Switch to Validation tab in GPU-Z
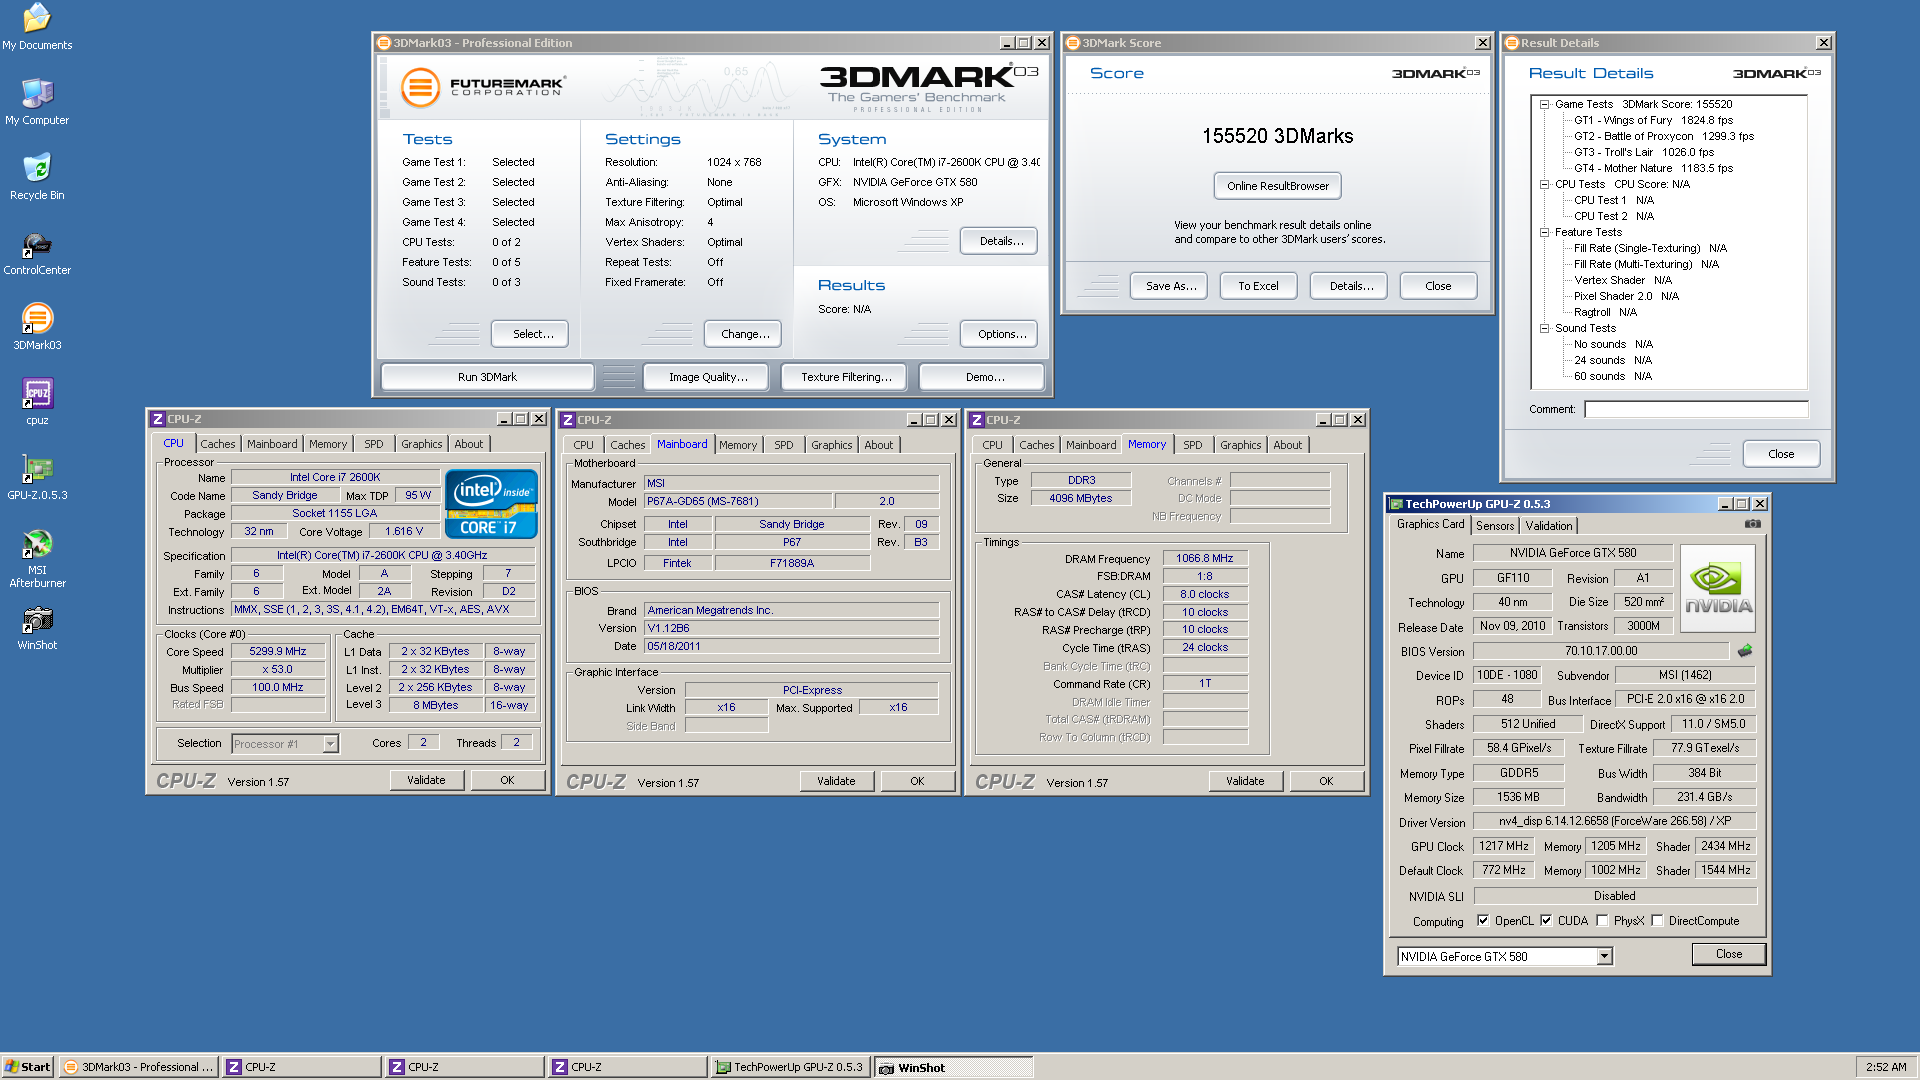The height and width of the screenshot is (1080, 1920). [x=1548, y=526]
